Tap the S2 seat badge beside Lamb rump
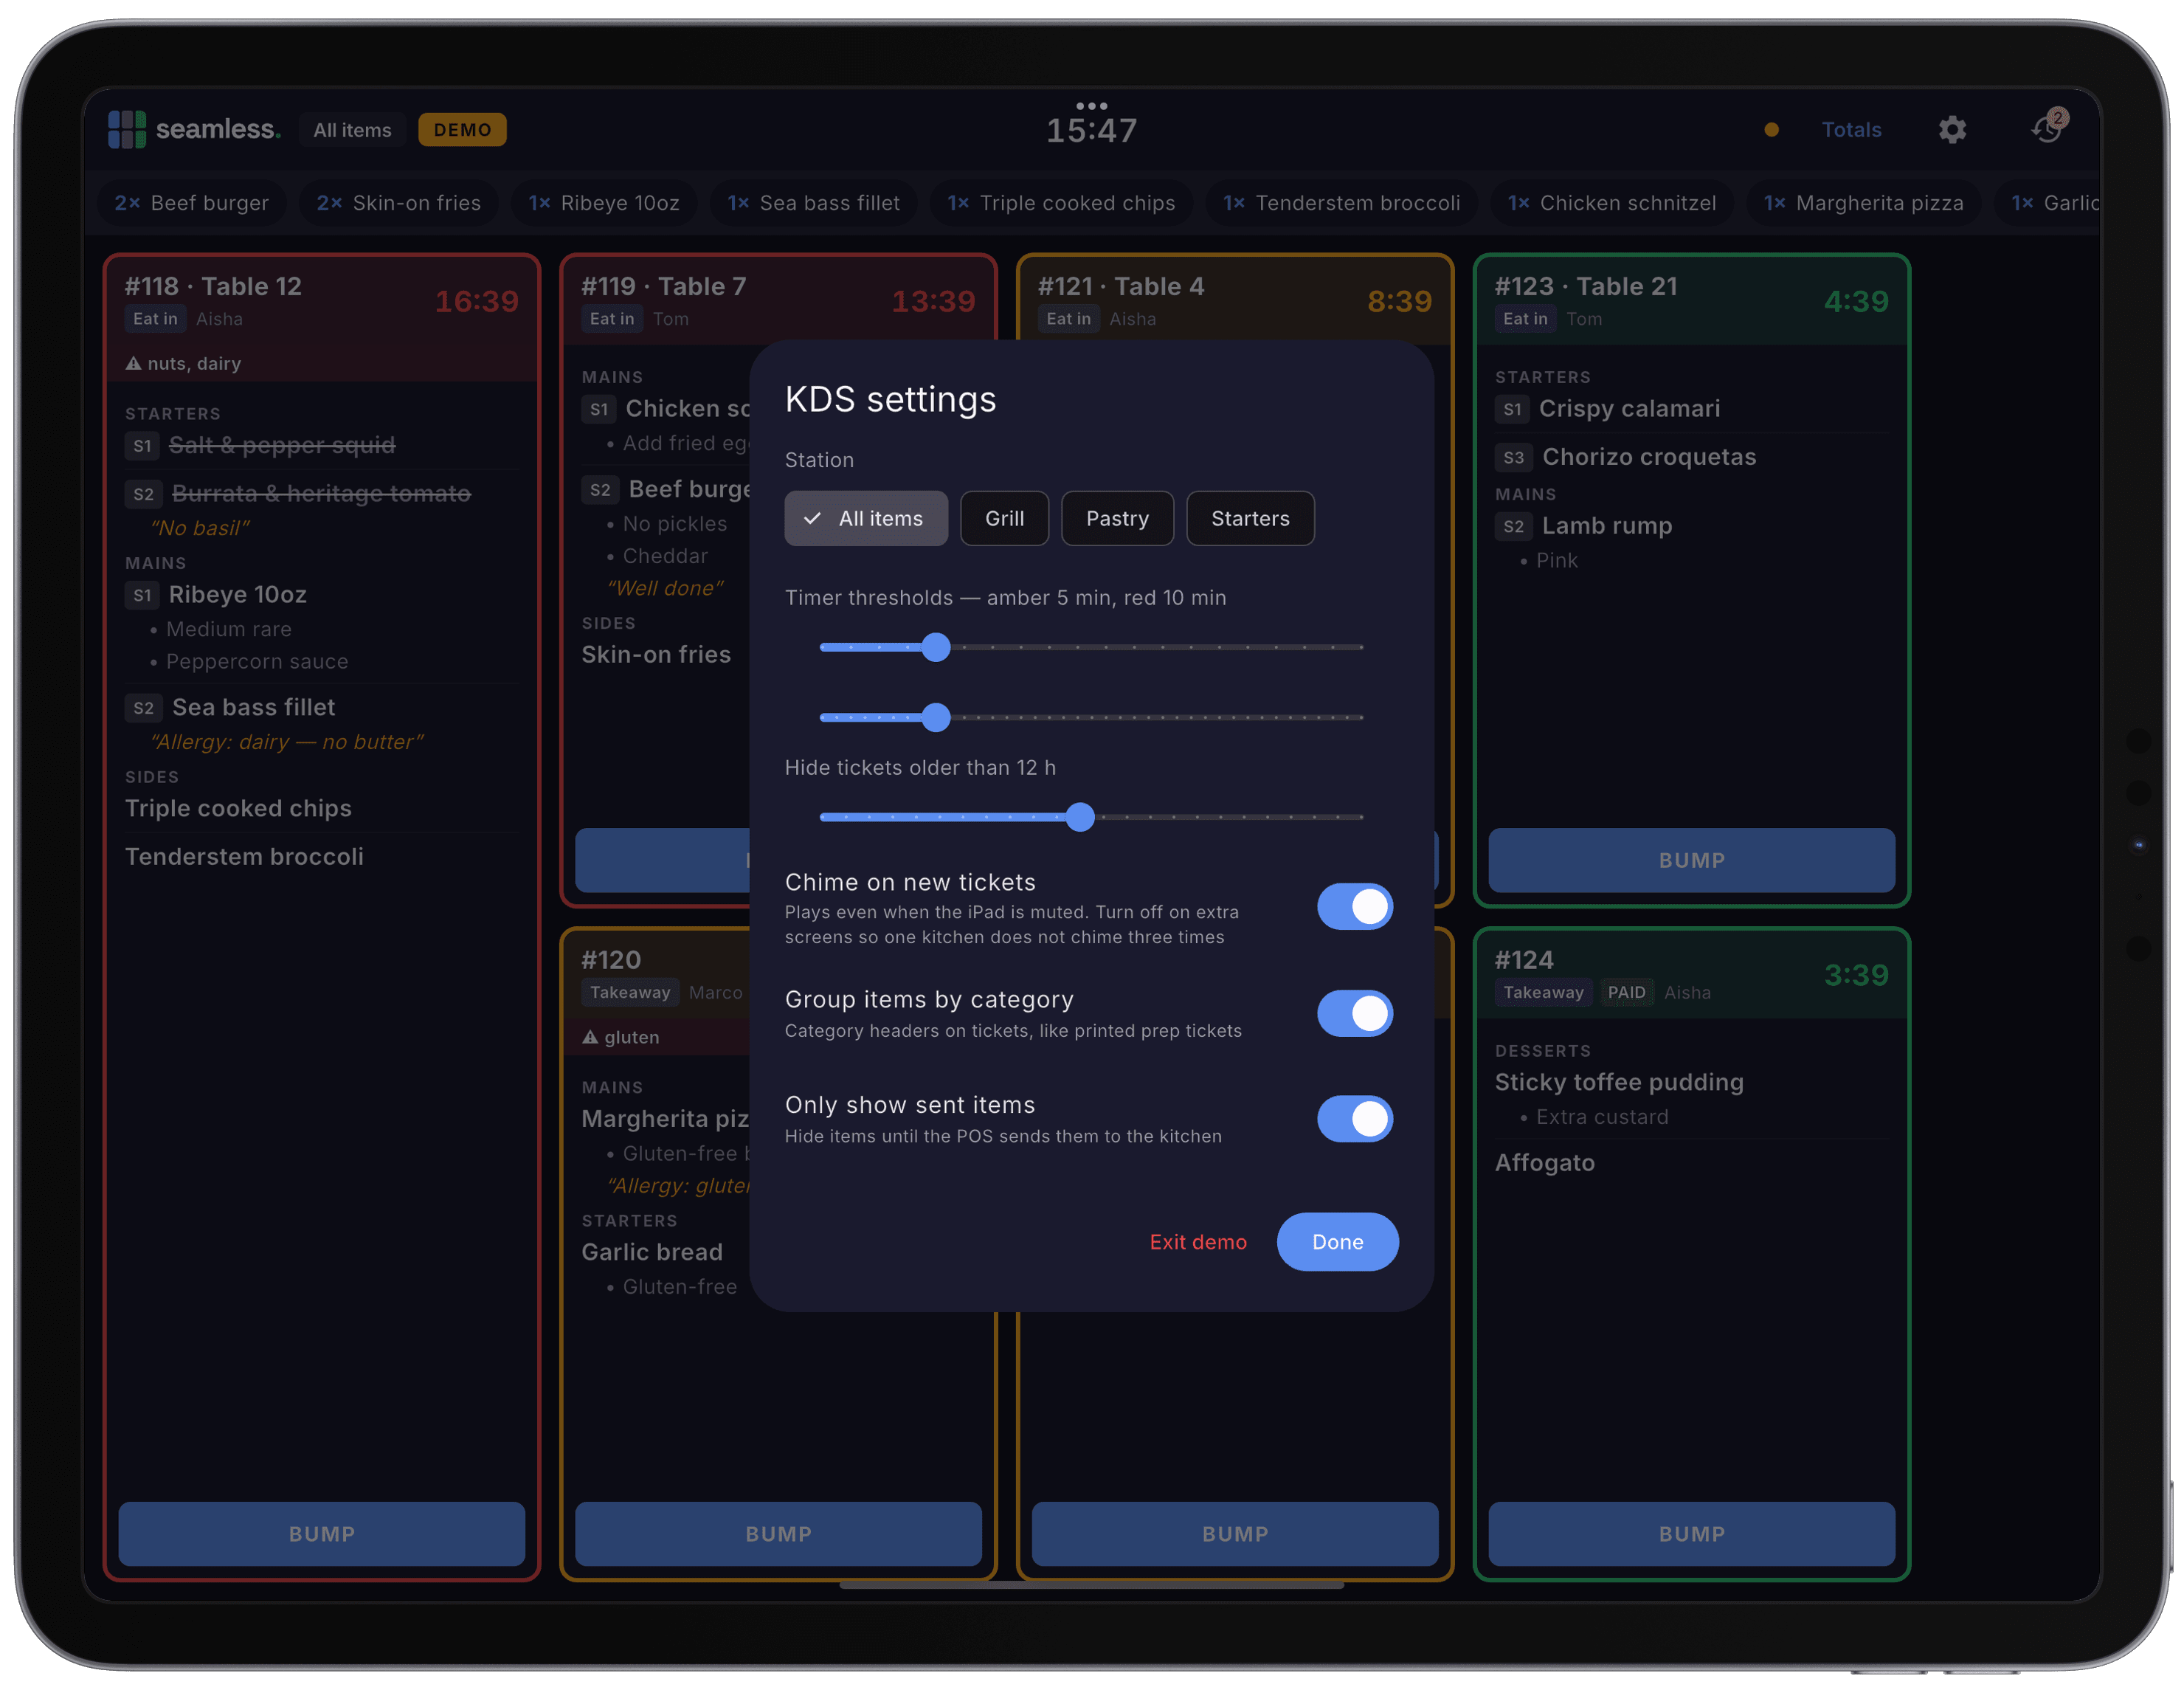Image resolution: width=2184 pixels, height=1690 pixels. 1513,526
